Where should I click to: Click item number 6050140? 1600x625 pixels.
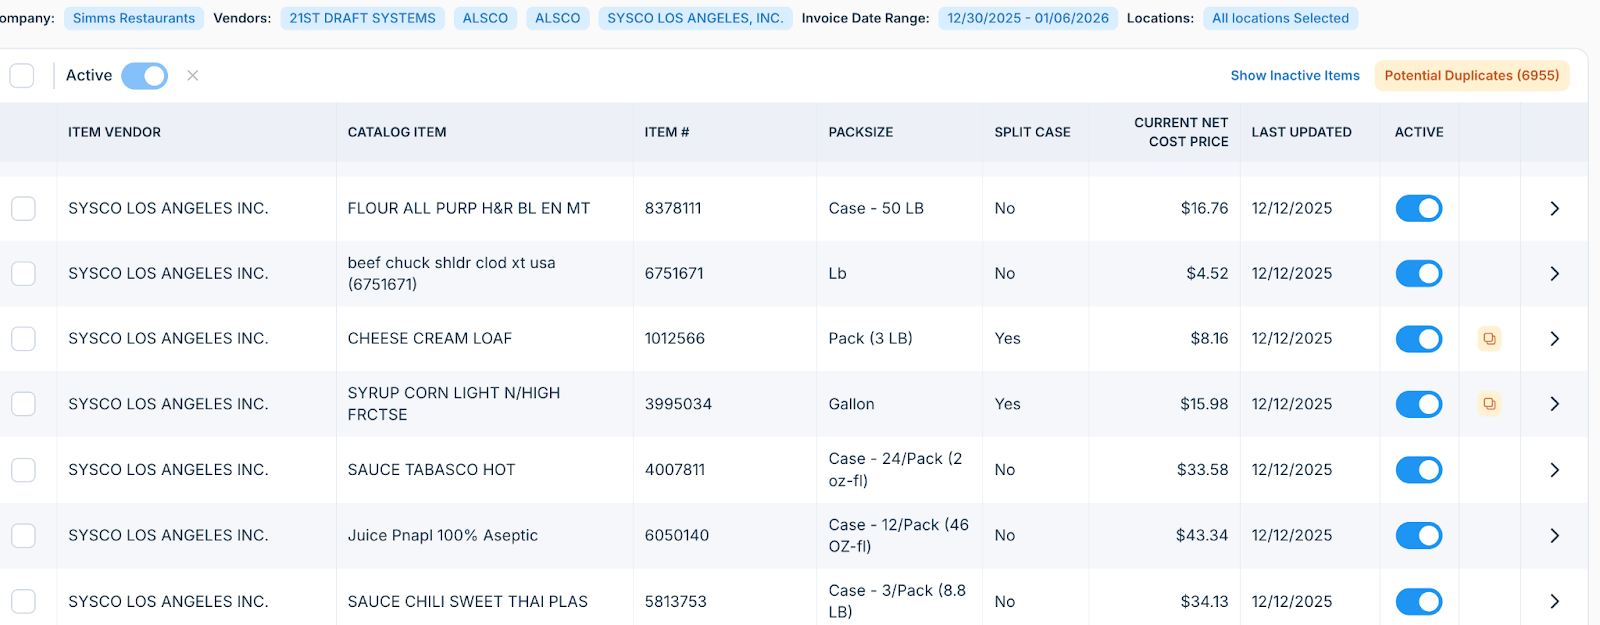point(677,536)
